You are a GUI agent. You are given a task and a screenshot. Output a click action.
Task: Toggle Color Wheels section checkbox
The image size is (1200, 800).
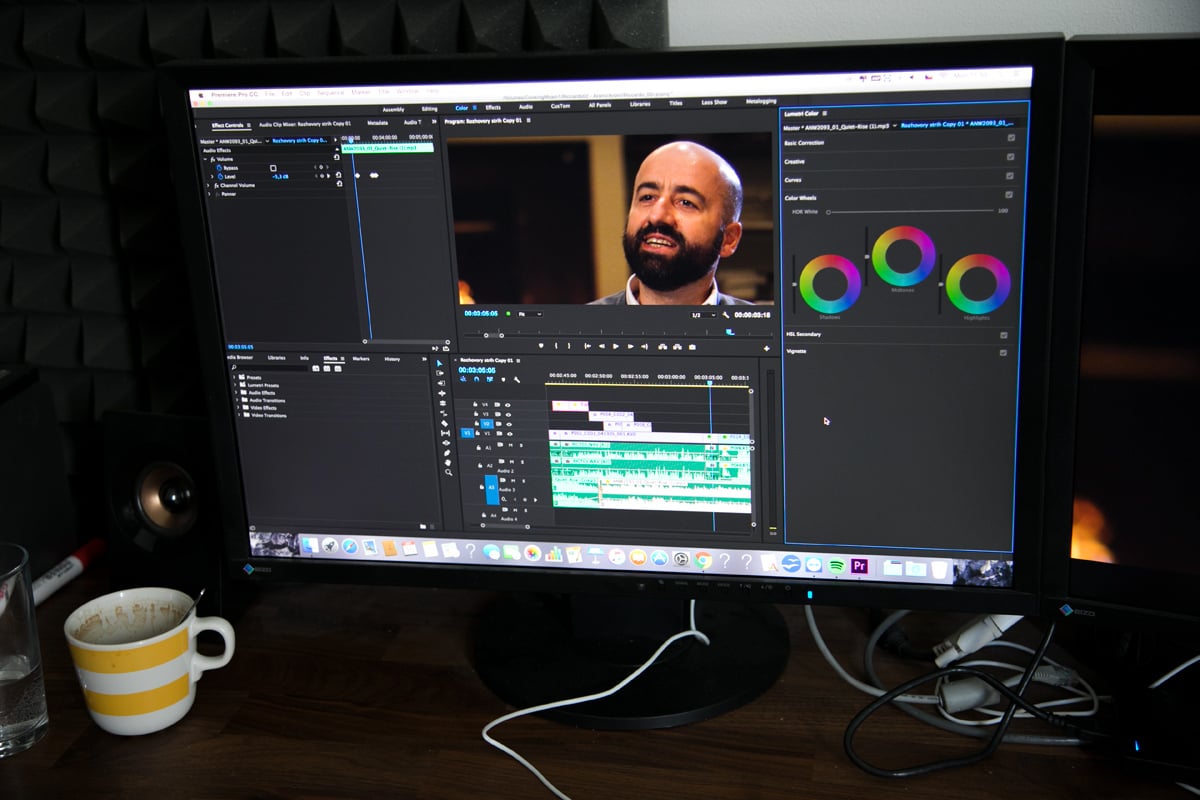(1009, 195)
